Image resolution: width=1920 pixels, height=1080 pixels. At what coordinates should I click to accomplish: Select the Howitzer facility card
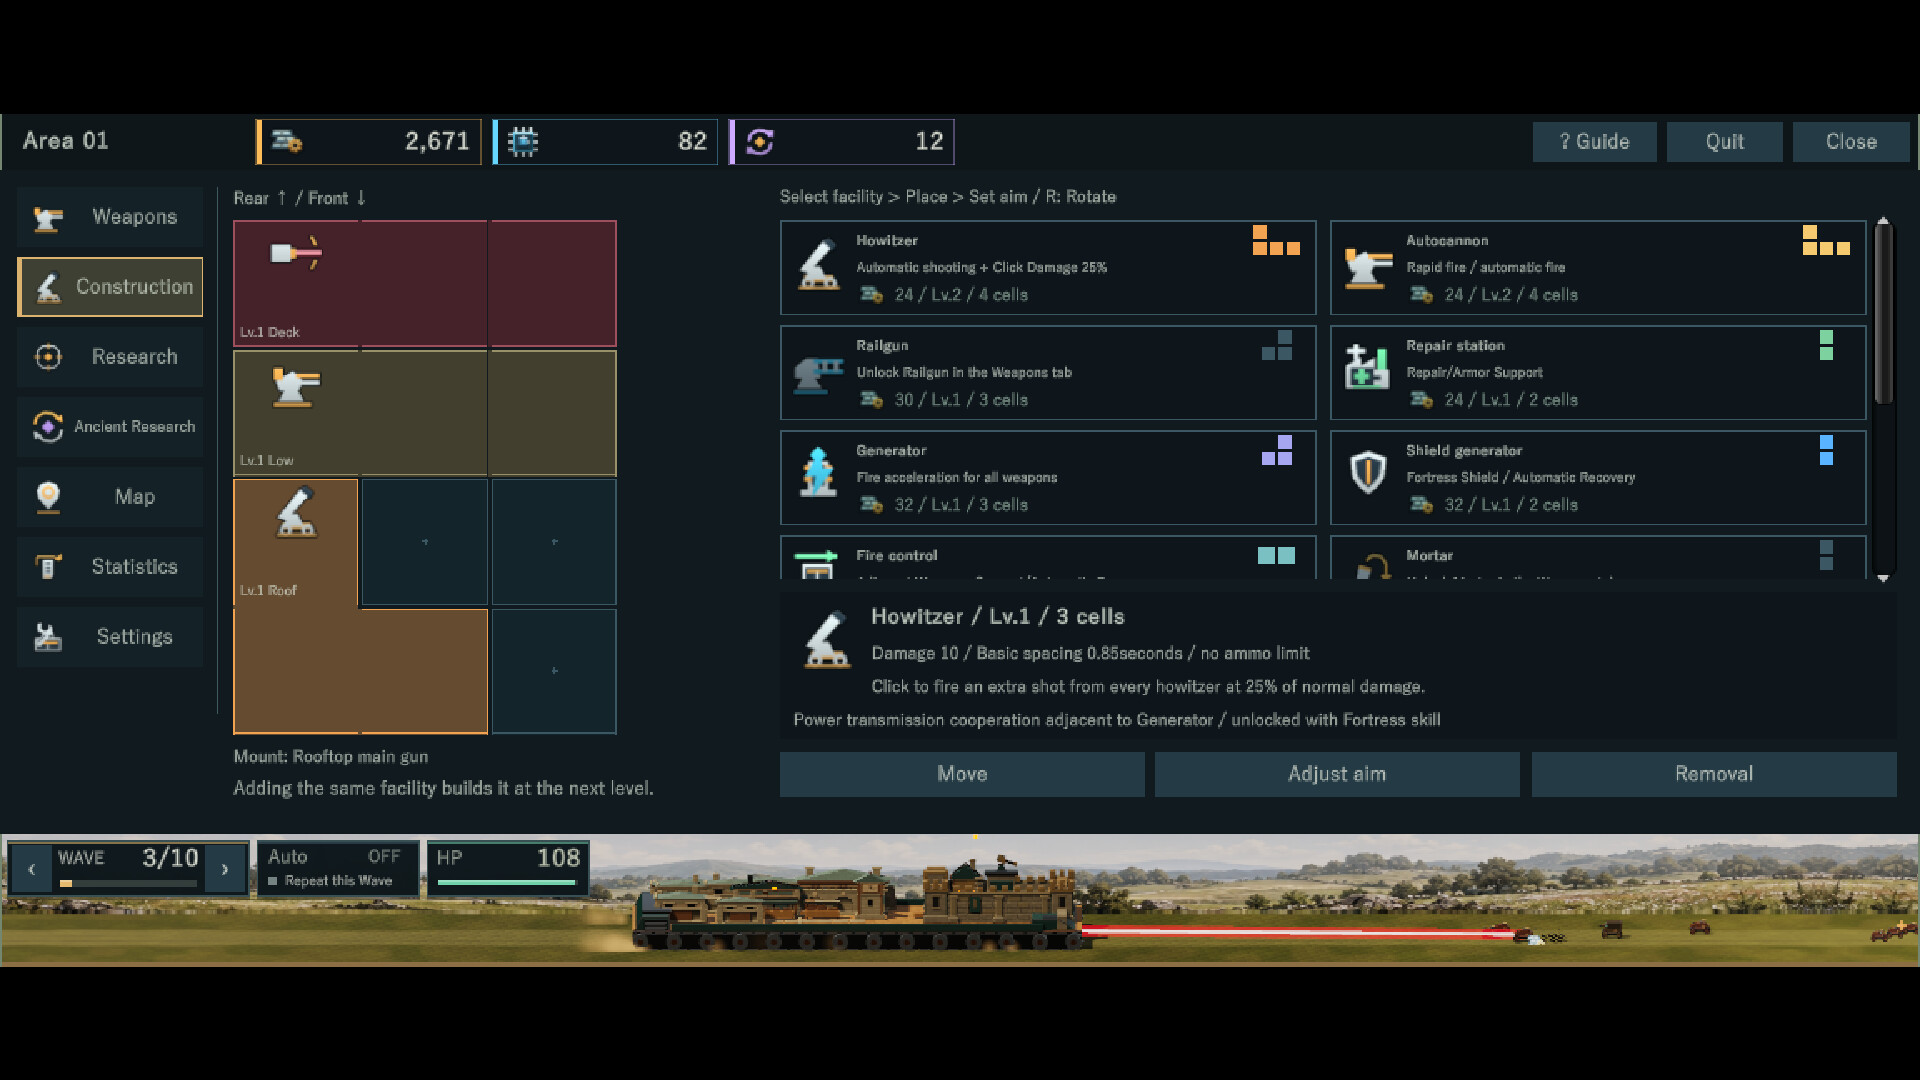[1048, 268]
